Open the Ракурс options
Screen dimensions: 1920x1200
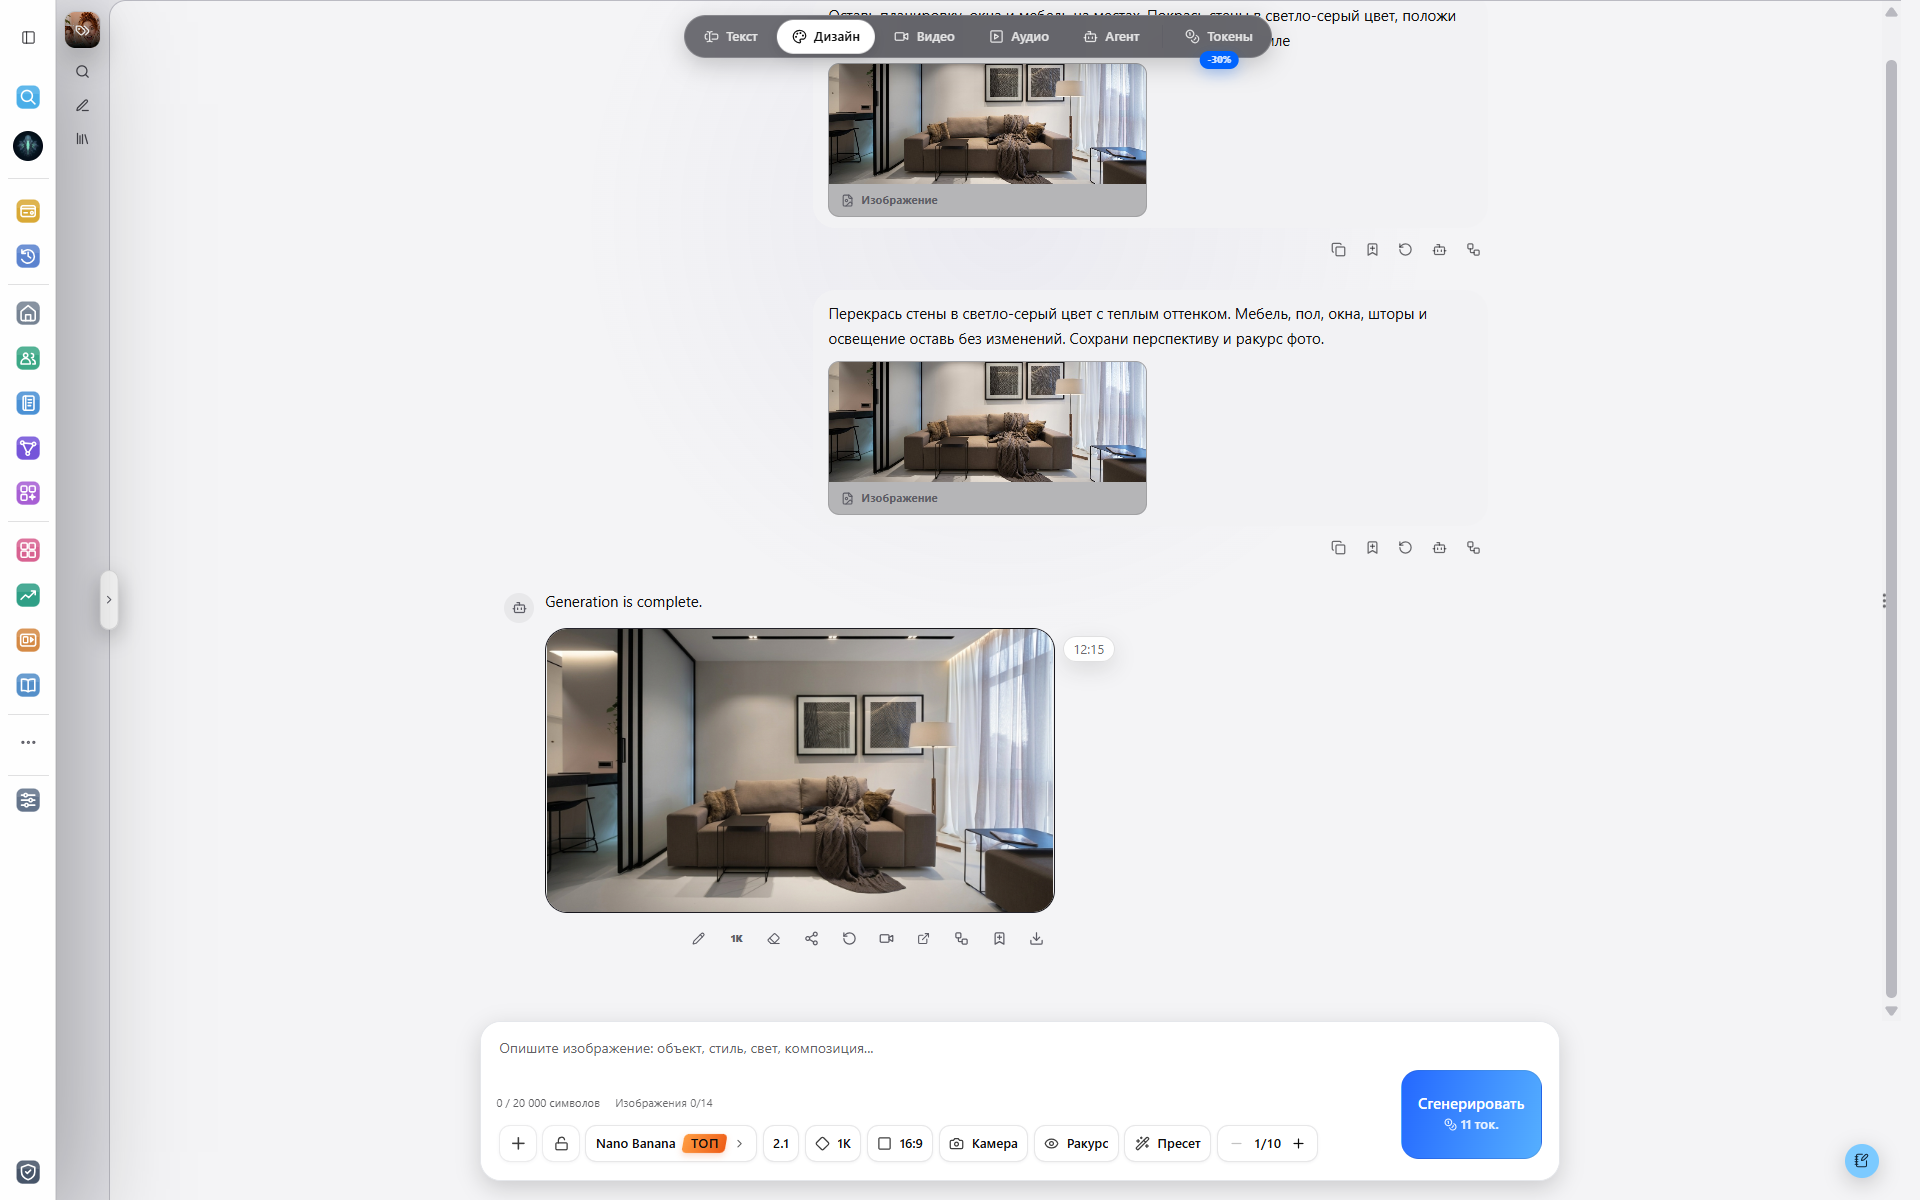pyautogui.click(x=1076, y=1143)
